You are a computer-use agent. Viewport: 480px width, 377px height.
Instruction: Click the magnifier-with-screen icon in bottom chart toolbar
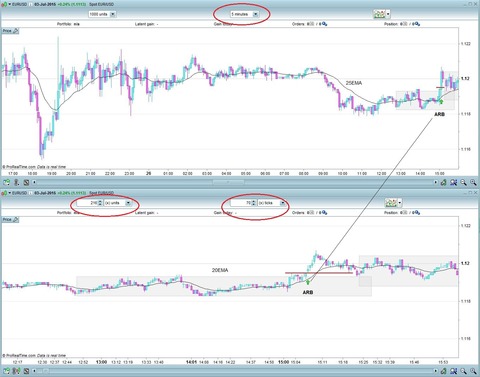pos(453,371)
